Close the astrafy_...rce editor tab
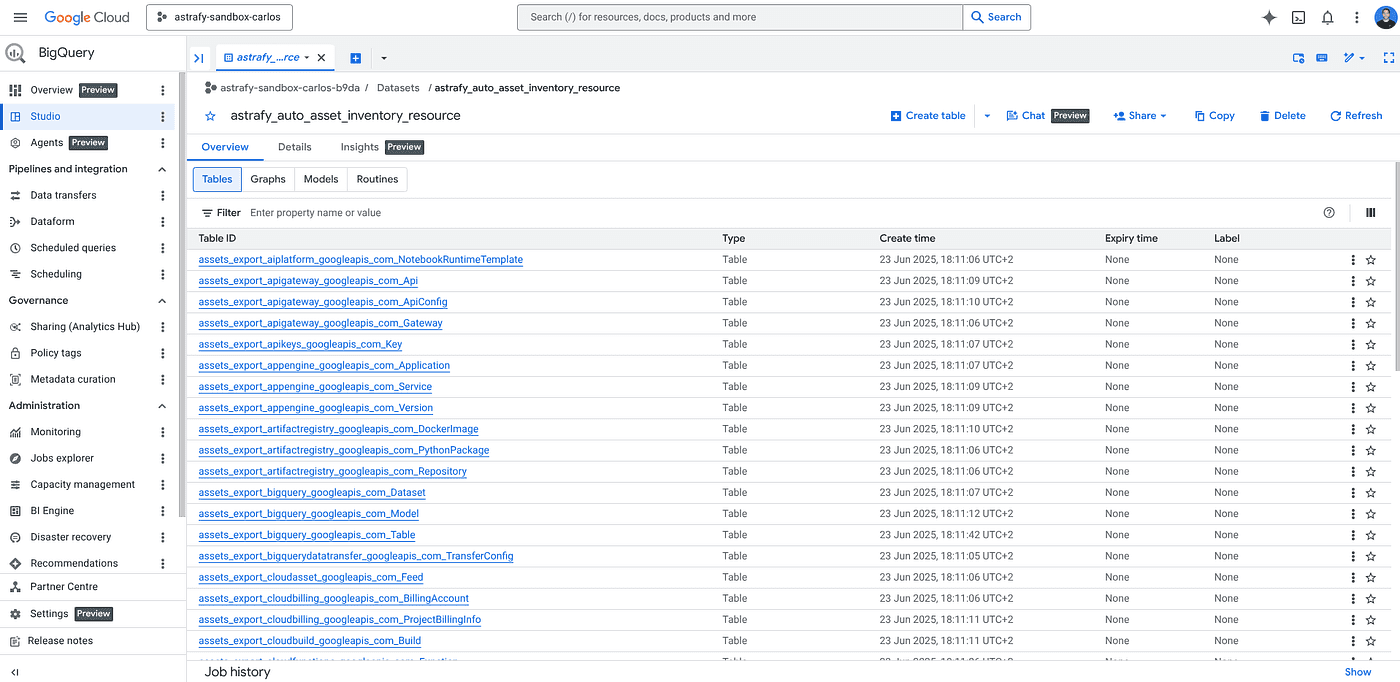Image resolution: width=1400 pixels, height=682 pixels. 321,58
